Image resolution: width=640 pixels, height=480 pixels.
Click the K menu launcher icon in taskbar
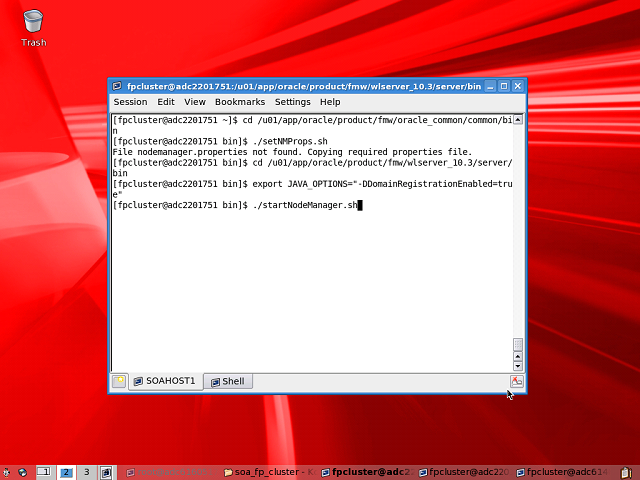[x=7, y=473]
